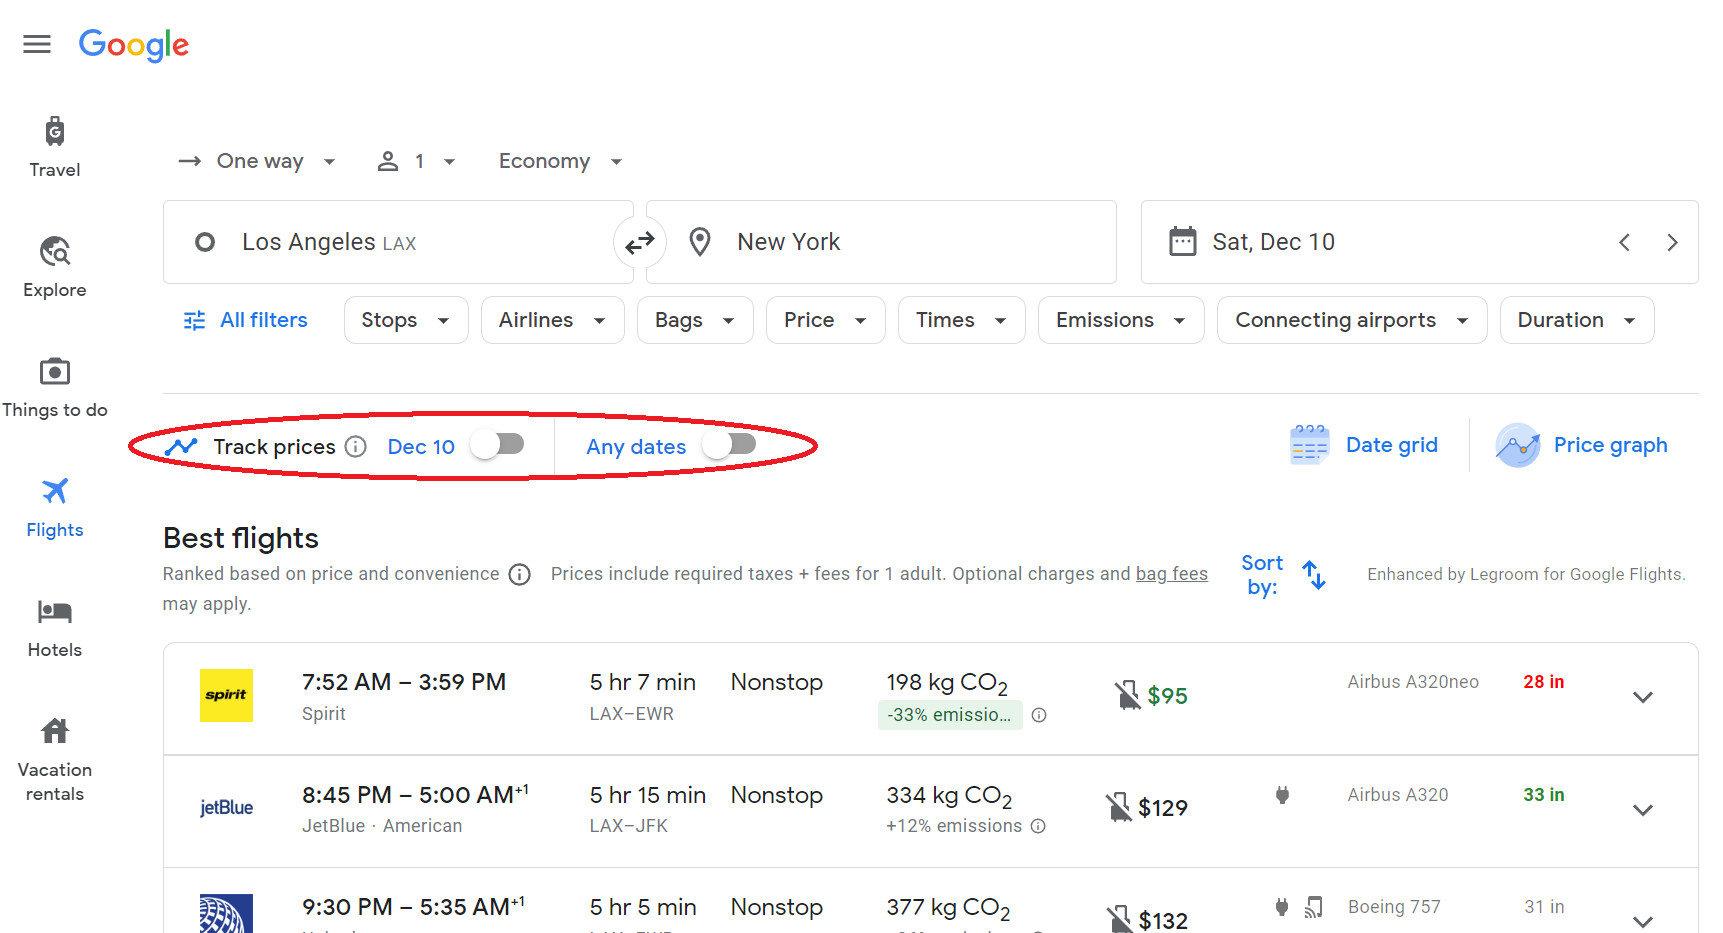
Task: Open the Date grid view
Action: (x=1363, y=445)
